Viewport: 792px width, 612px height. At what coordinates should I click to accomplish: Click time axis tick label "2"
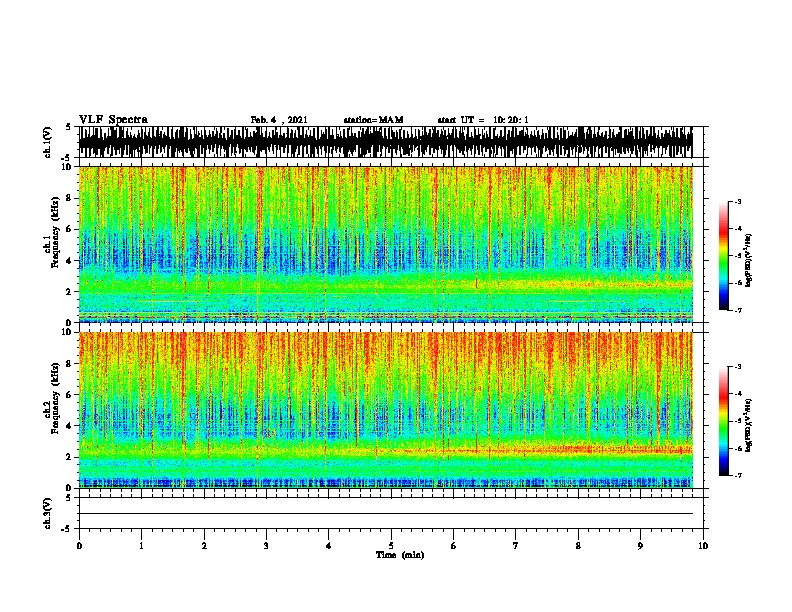pyautogui.click(x=204, y=546)
